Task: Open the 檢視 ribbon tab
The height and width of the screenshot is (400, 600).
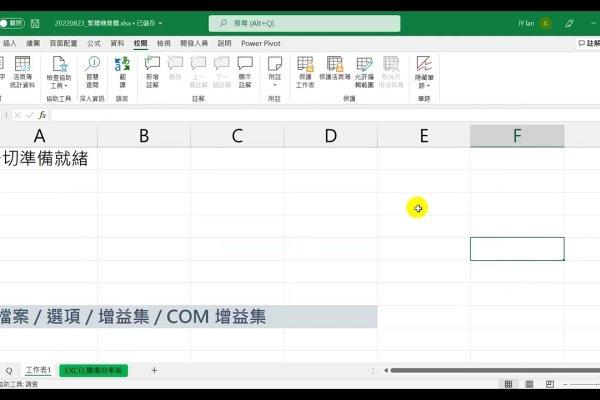Action: [164, 43]
